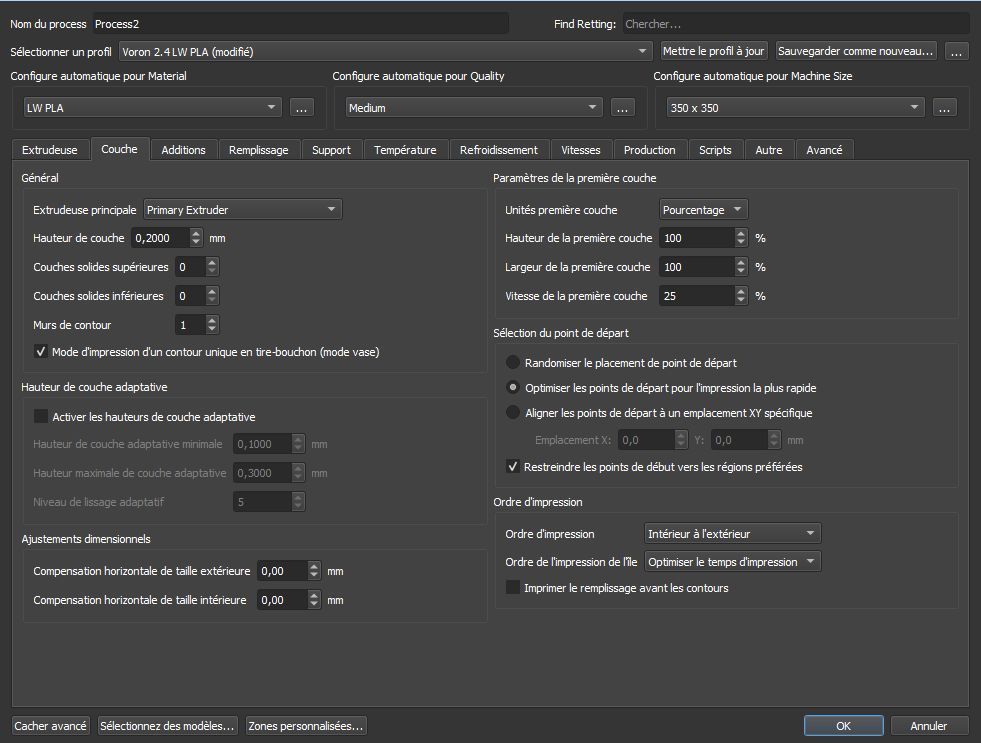
Task: Enable Imprimer le remplissage avant les contours
Action: [x=513, y=587]
